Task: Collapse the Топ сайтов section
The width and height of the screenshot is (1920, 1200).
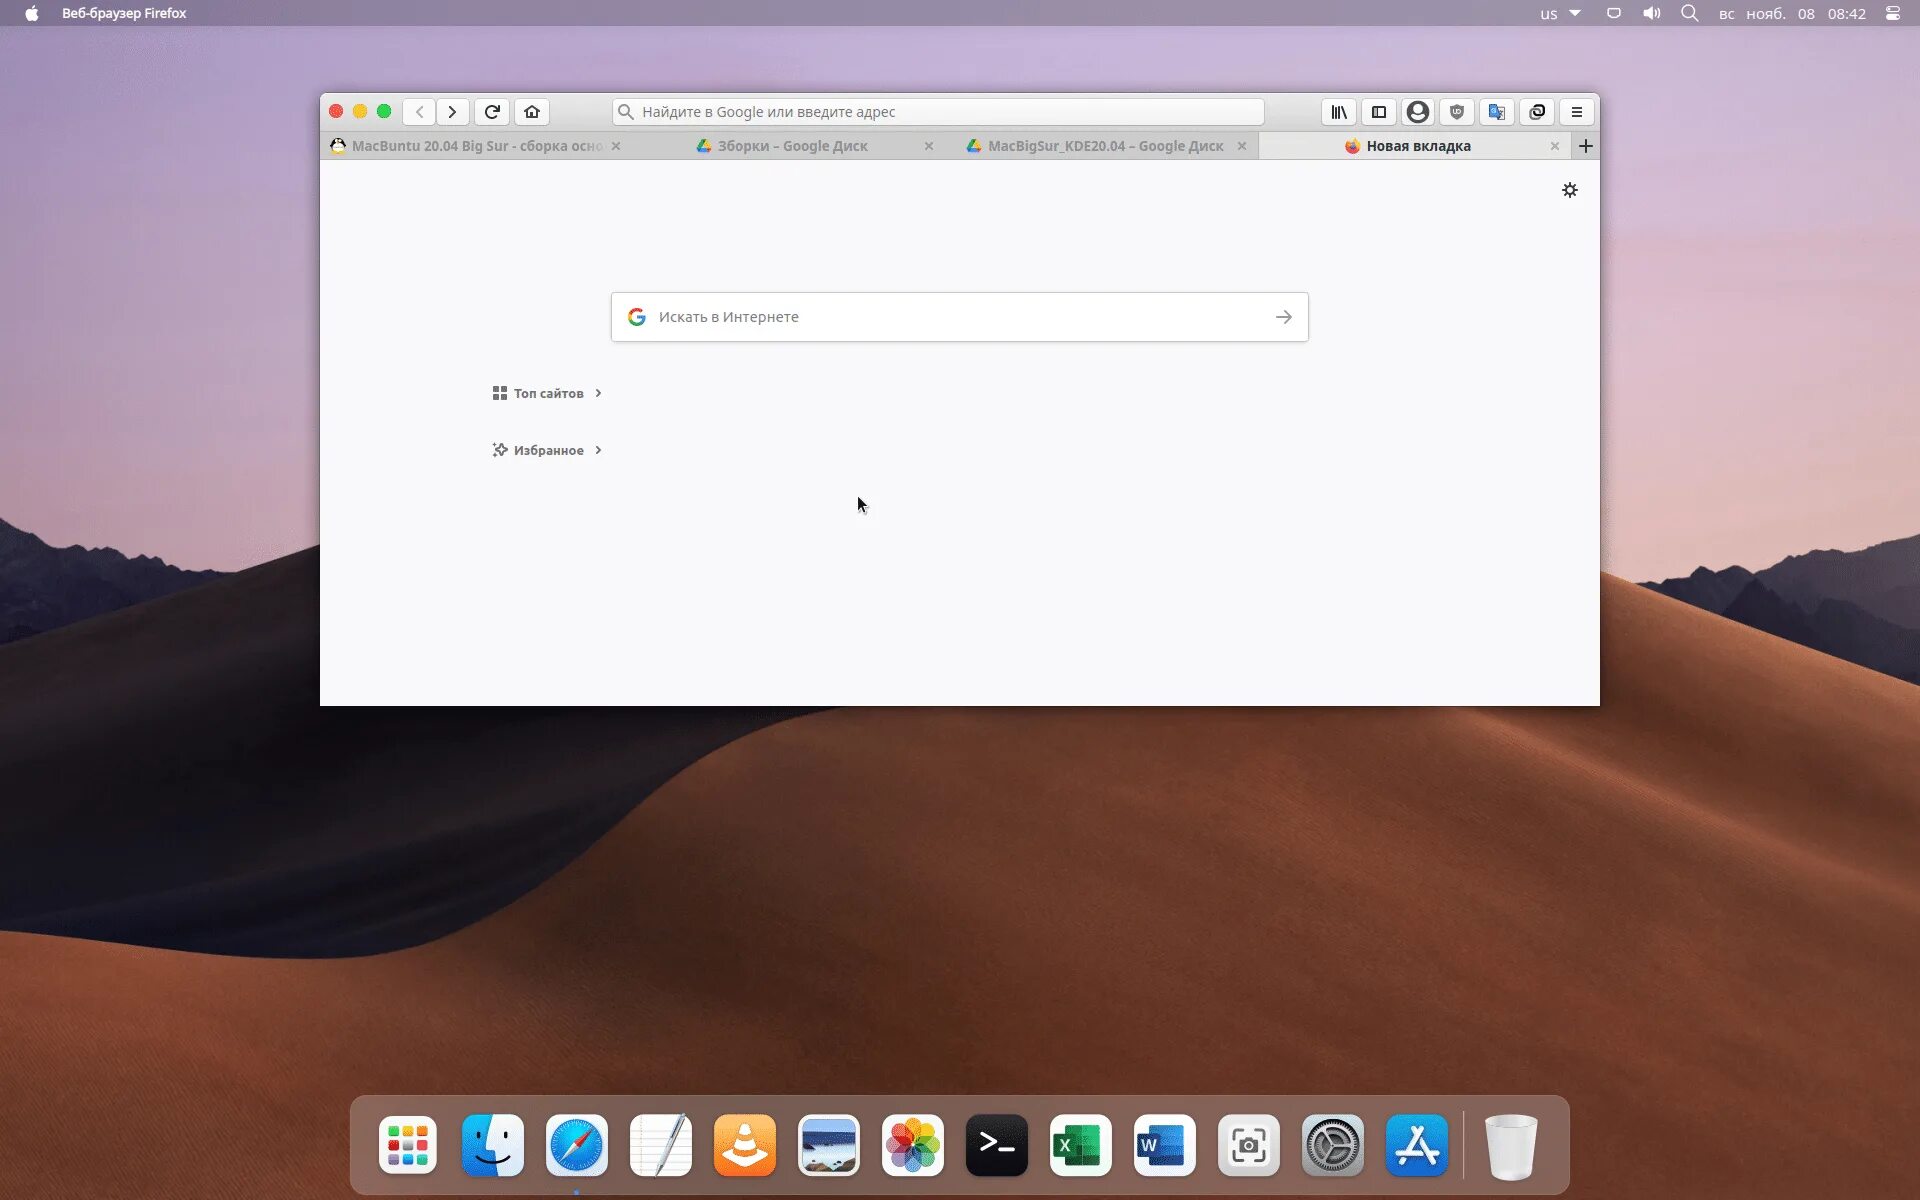Action: pos(548,393)
